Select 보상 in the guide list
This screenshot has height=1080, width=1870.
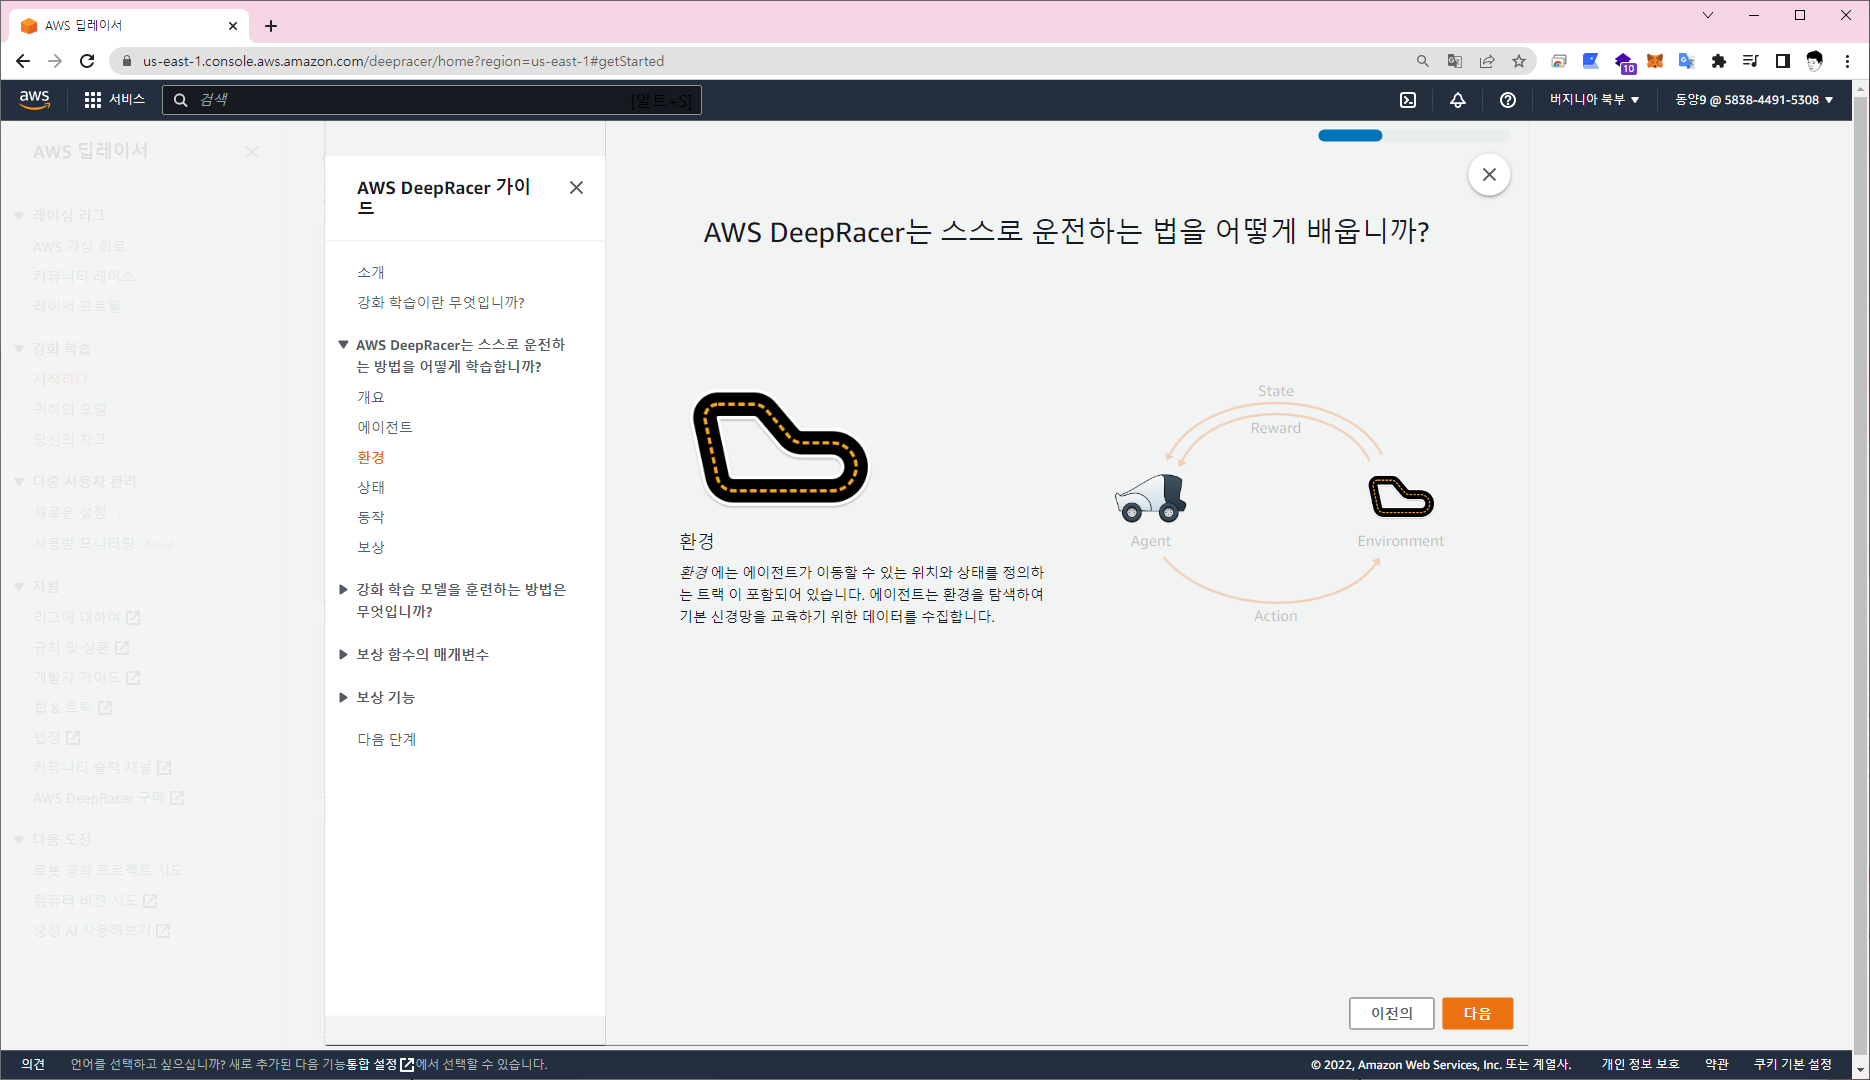point(371,547)
